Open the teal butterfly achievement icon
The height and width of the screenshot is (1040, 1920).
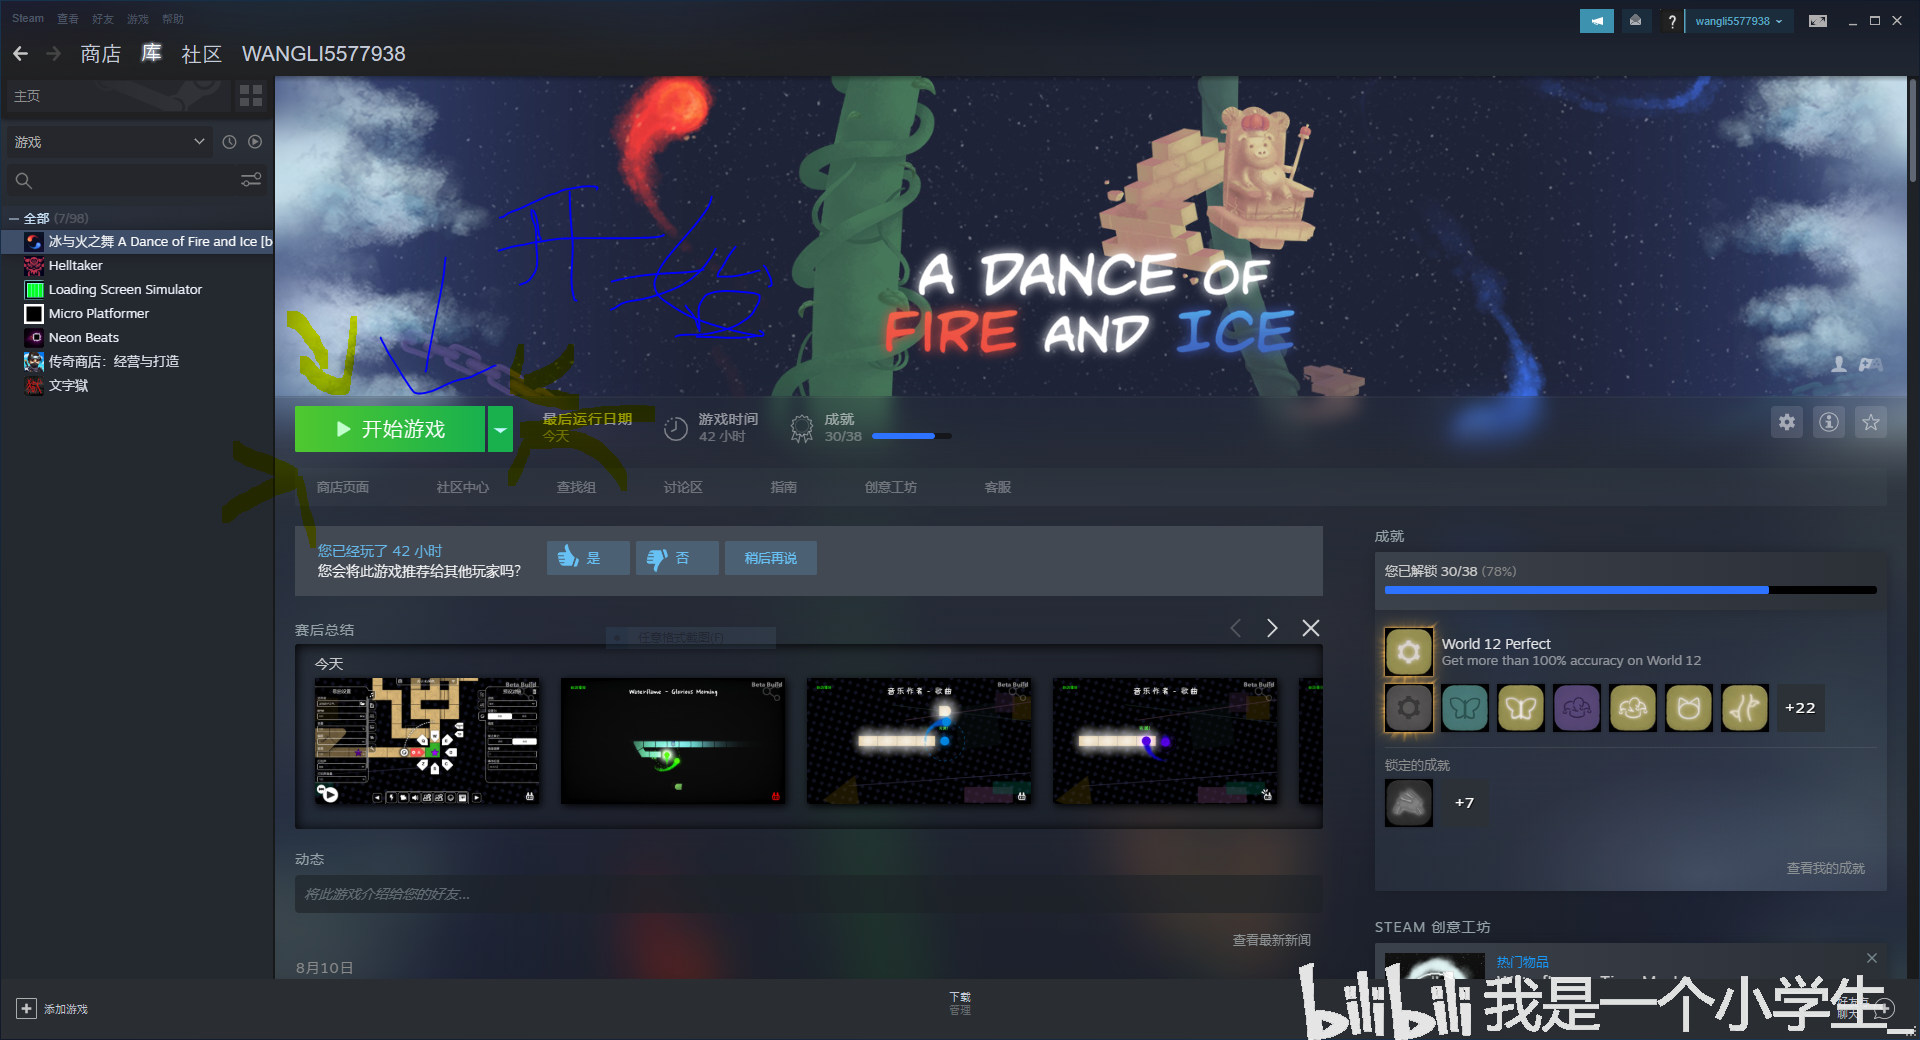coord(1465,708)
